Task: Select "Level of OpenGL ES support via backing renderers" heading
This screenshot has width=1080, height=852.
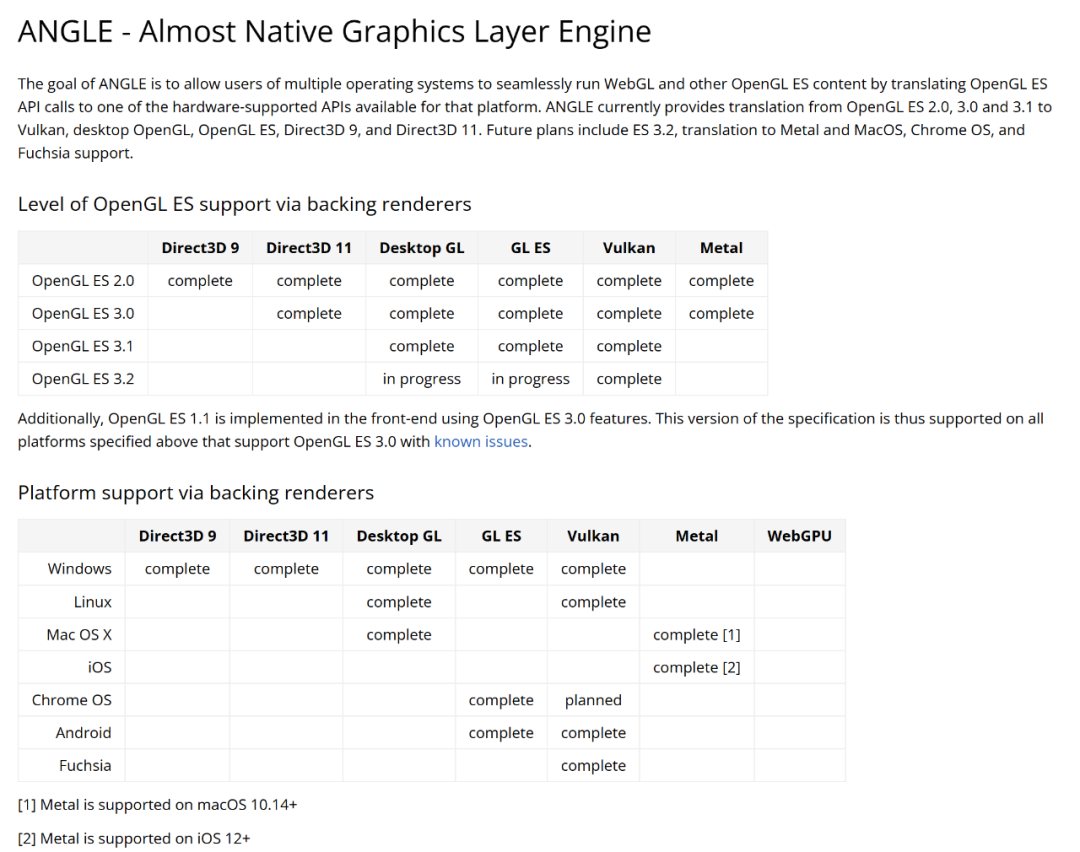Action: (x=245, y=204)
